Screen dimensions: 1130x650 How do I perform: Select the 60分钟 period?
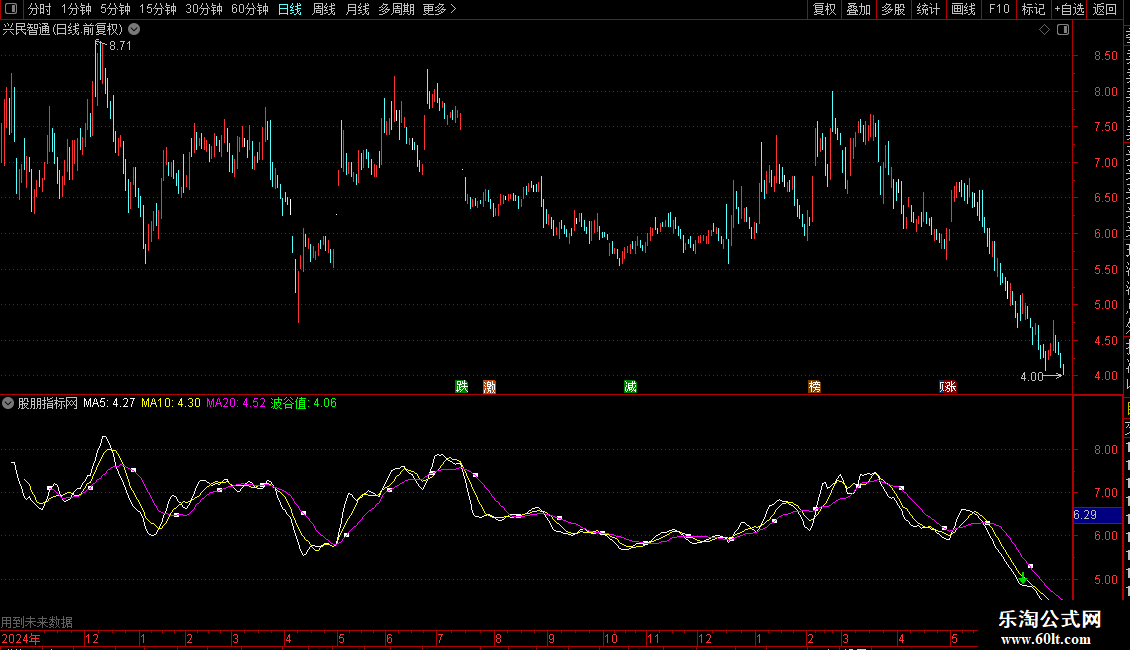(x=249, y=9)
